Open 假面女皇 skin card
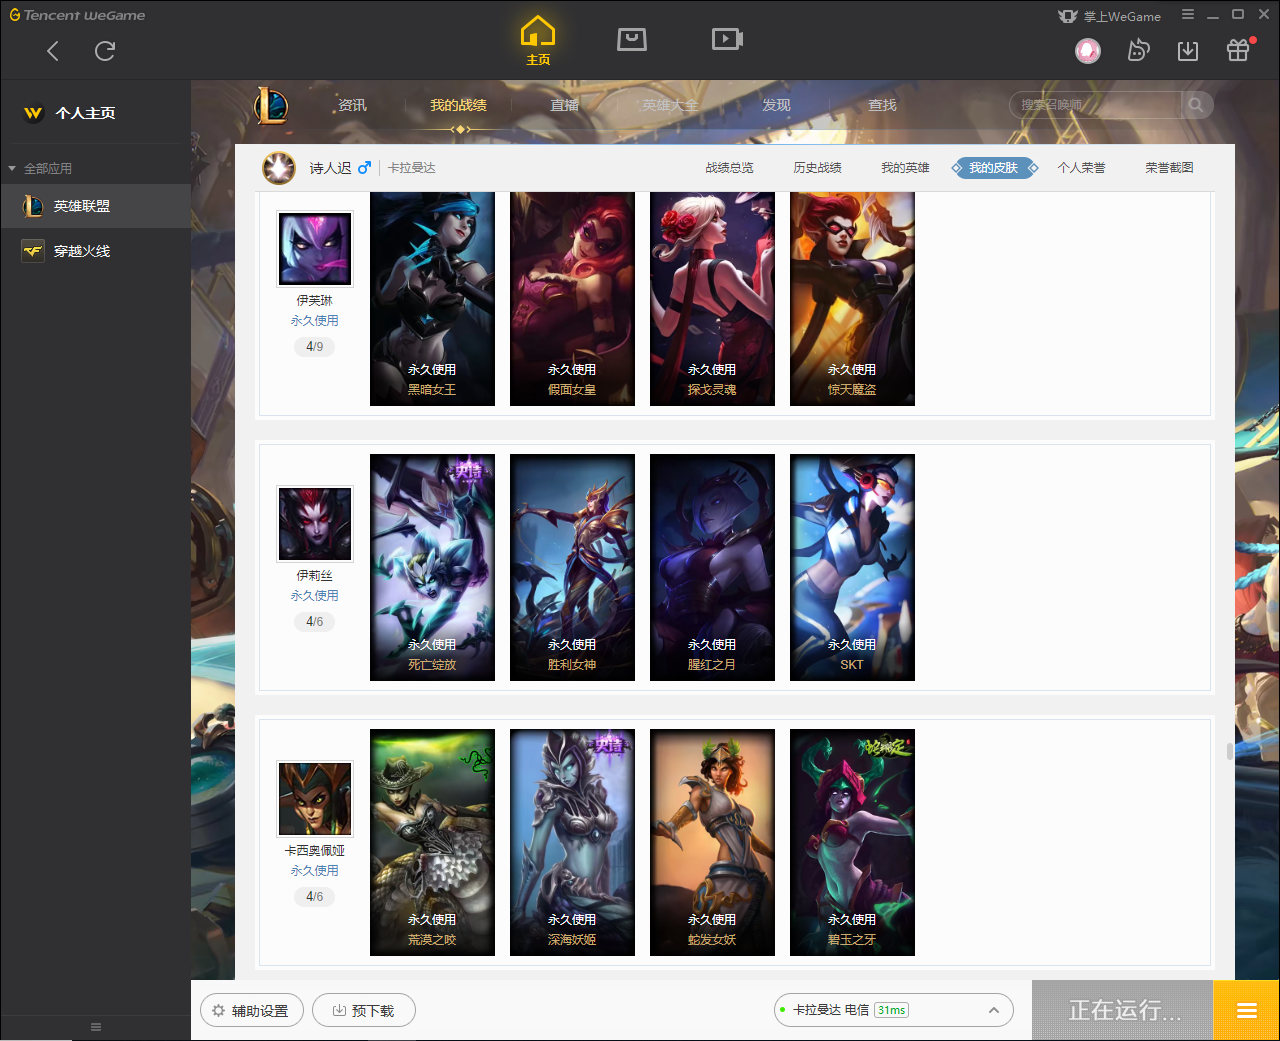 point(572,299)
